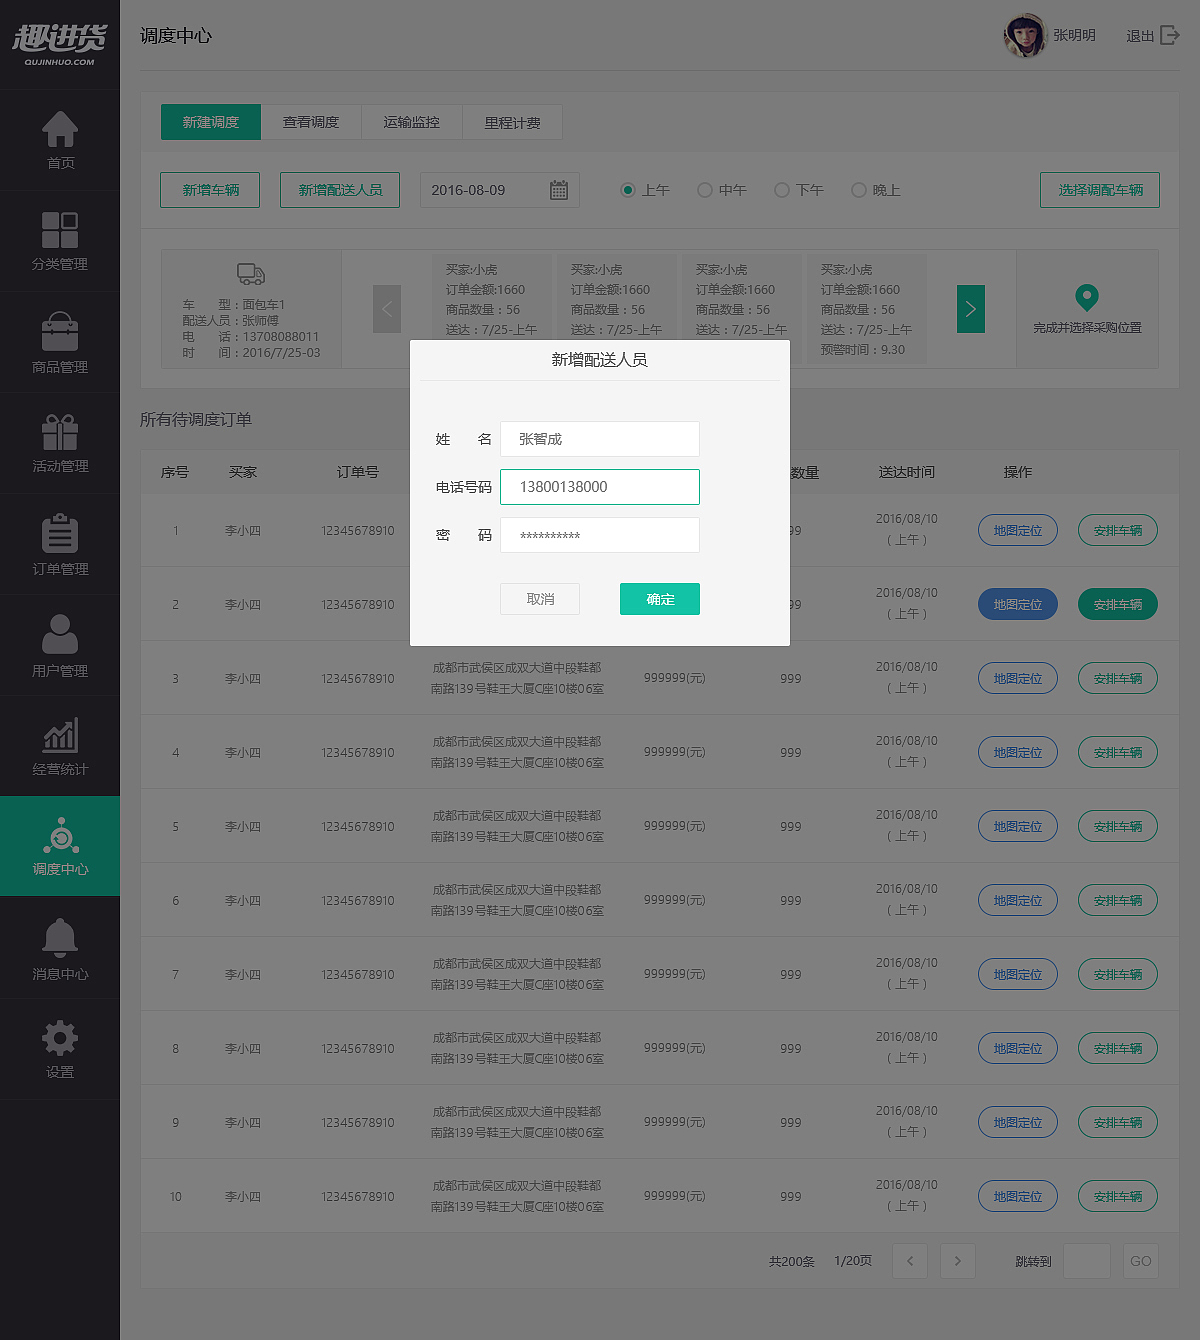This screenshot has height=1340, width=1200.
Task: Click 地图定位 for order row 5
Action: 1018,826
